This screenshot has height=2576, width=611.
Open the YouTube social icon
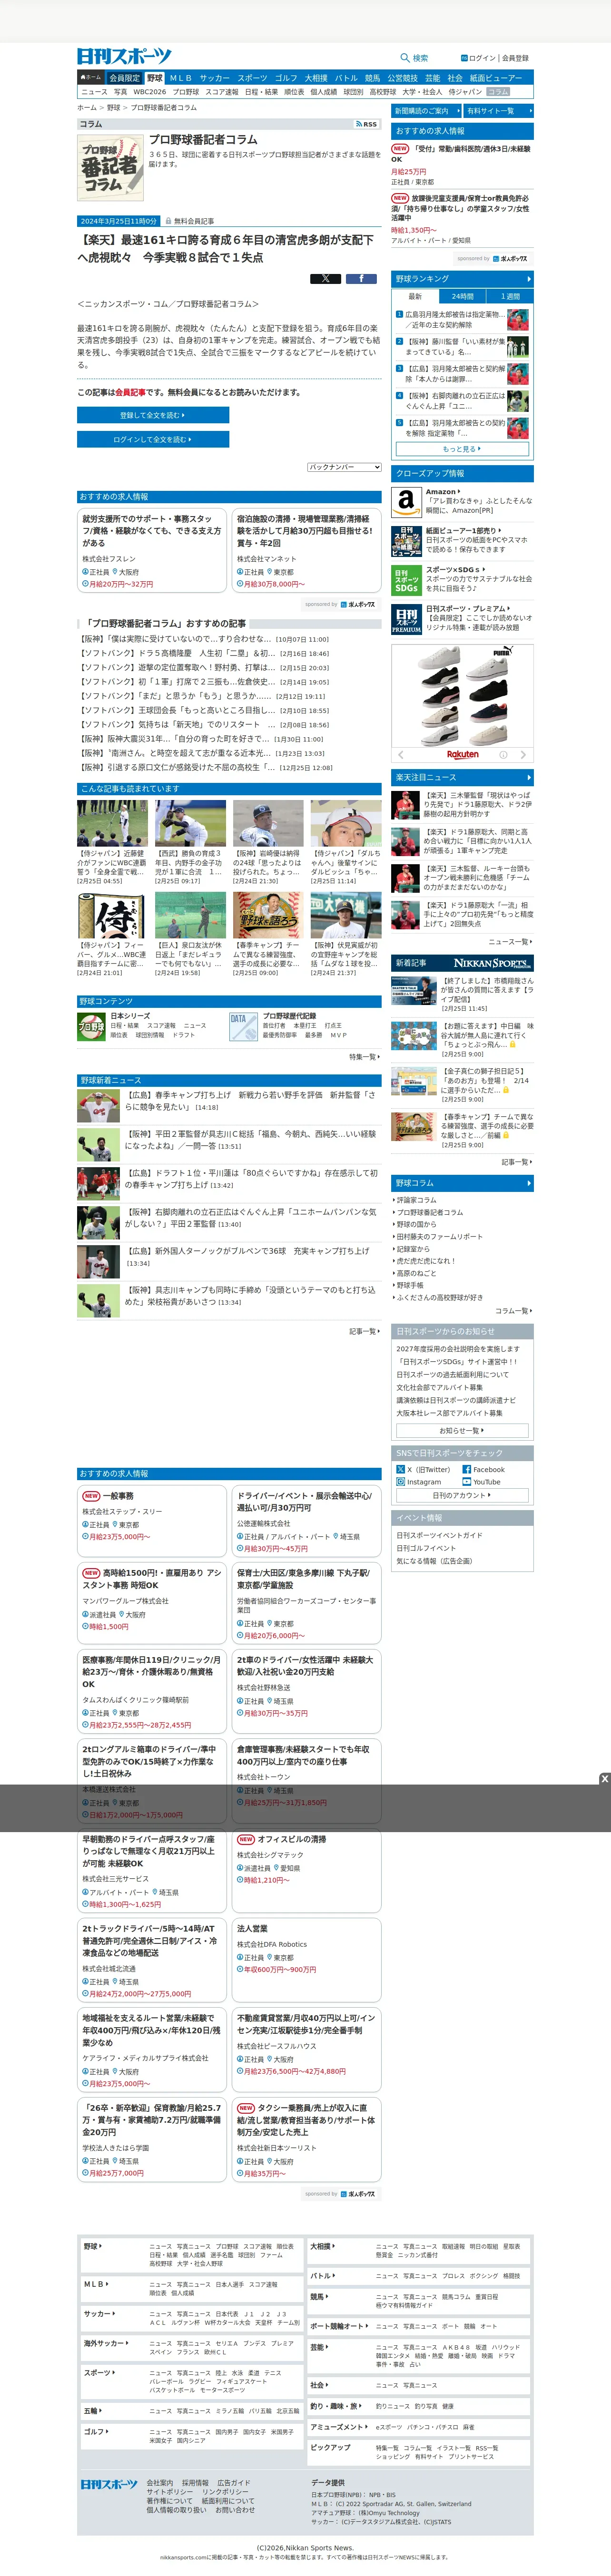[x=466, y=1482]
